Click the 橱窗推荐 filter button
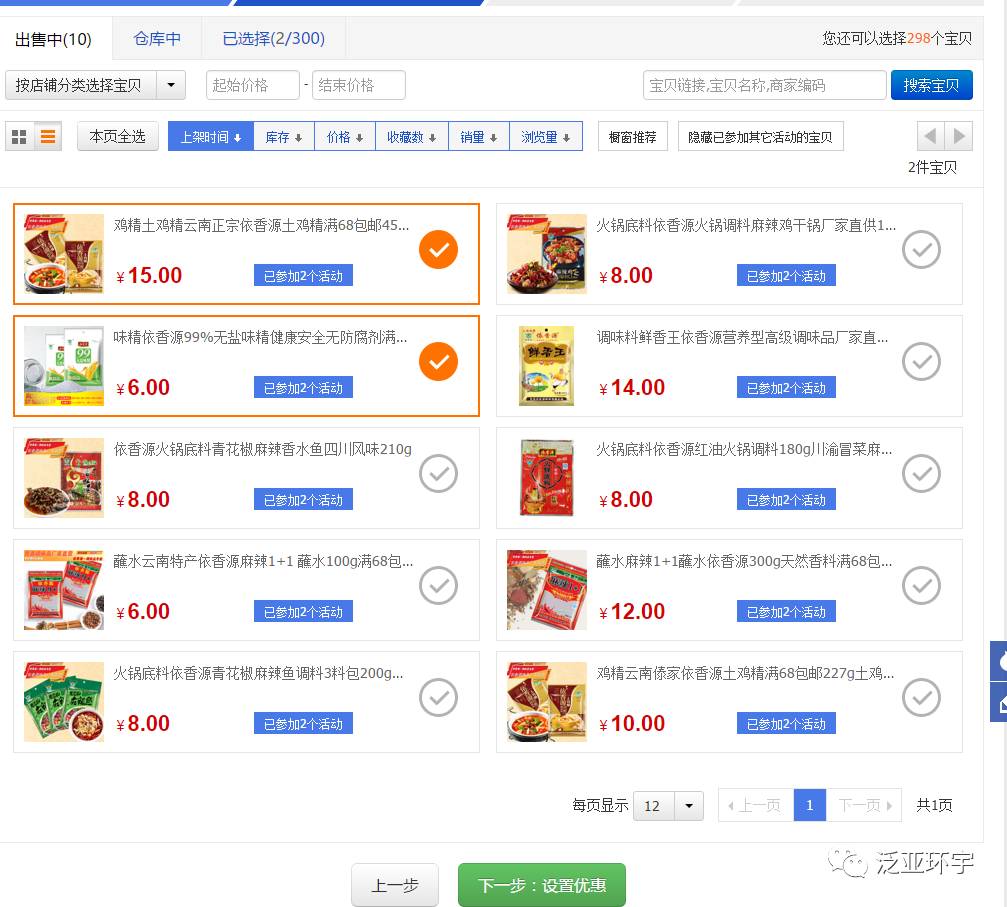 pyautogui.click(x=633, y=136)
